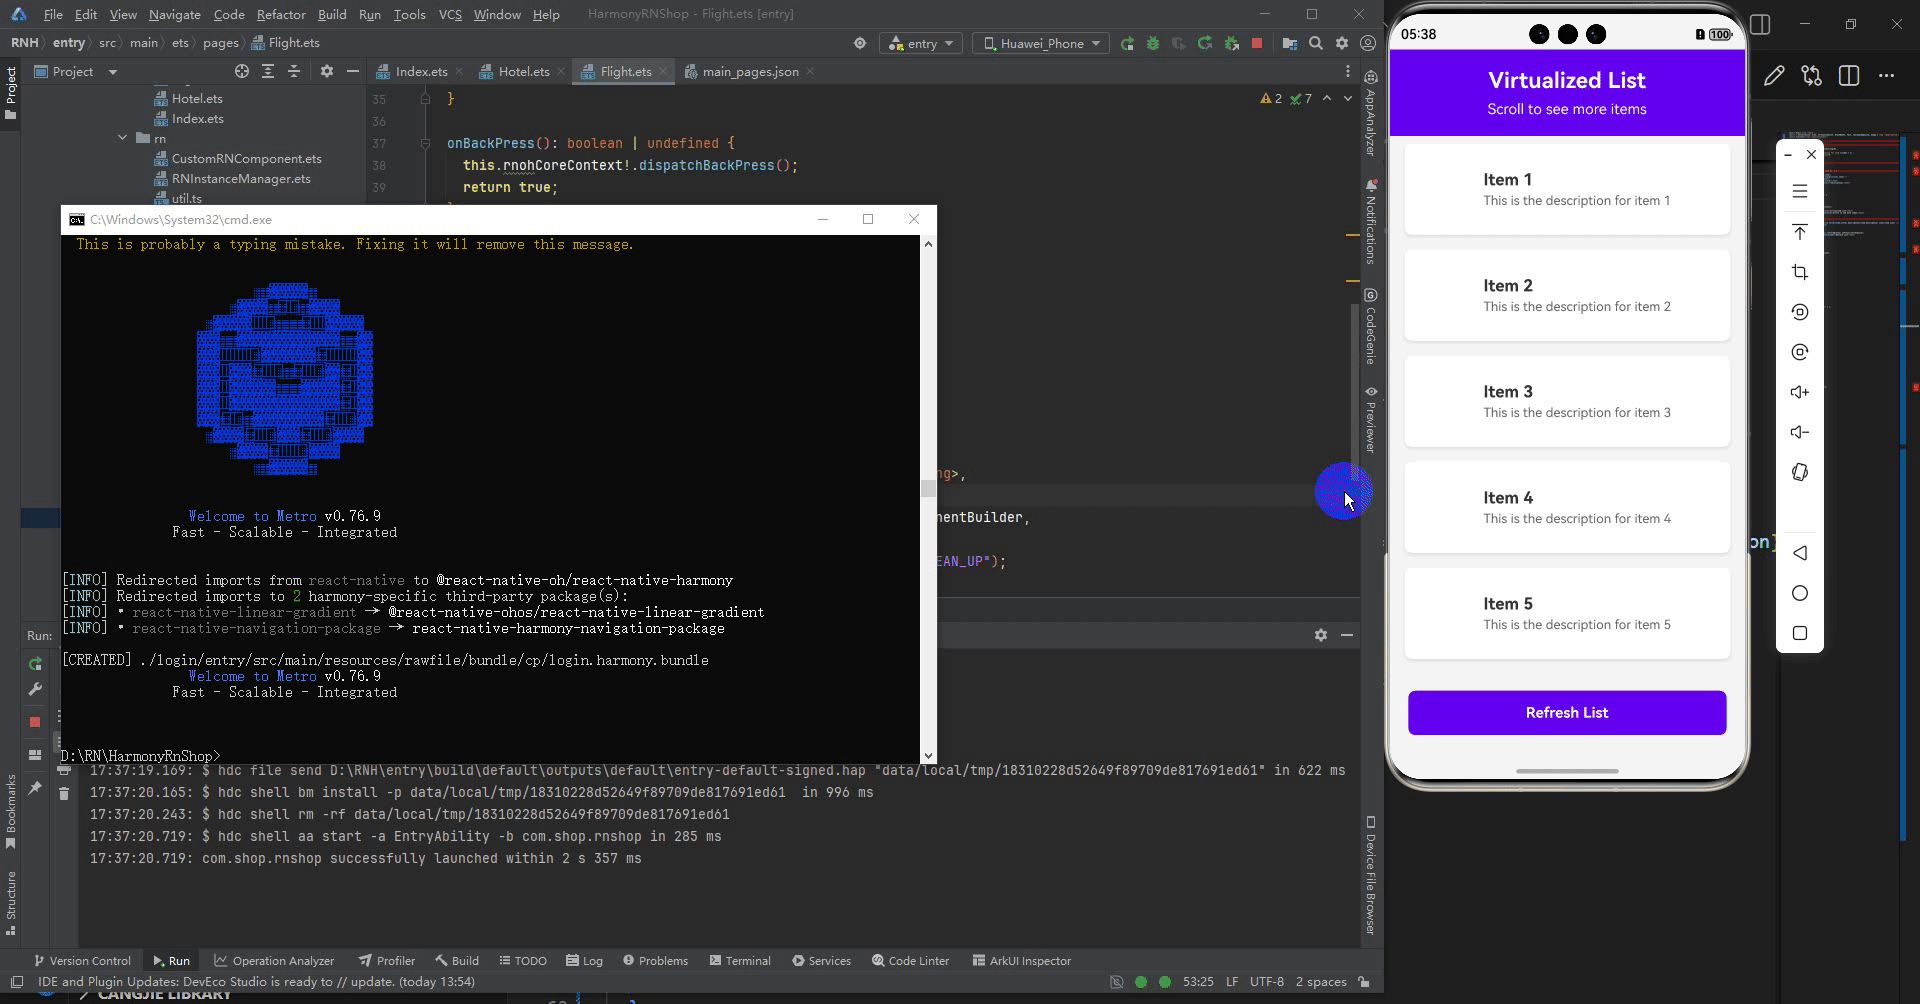The width and height of the screenshot is (1920, 1004).
Task: Open the entry run configuration dropdown
Action: pos(921,43)
